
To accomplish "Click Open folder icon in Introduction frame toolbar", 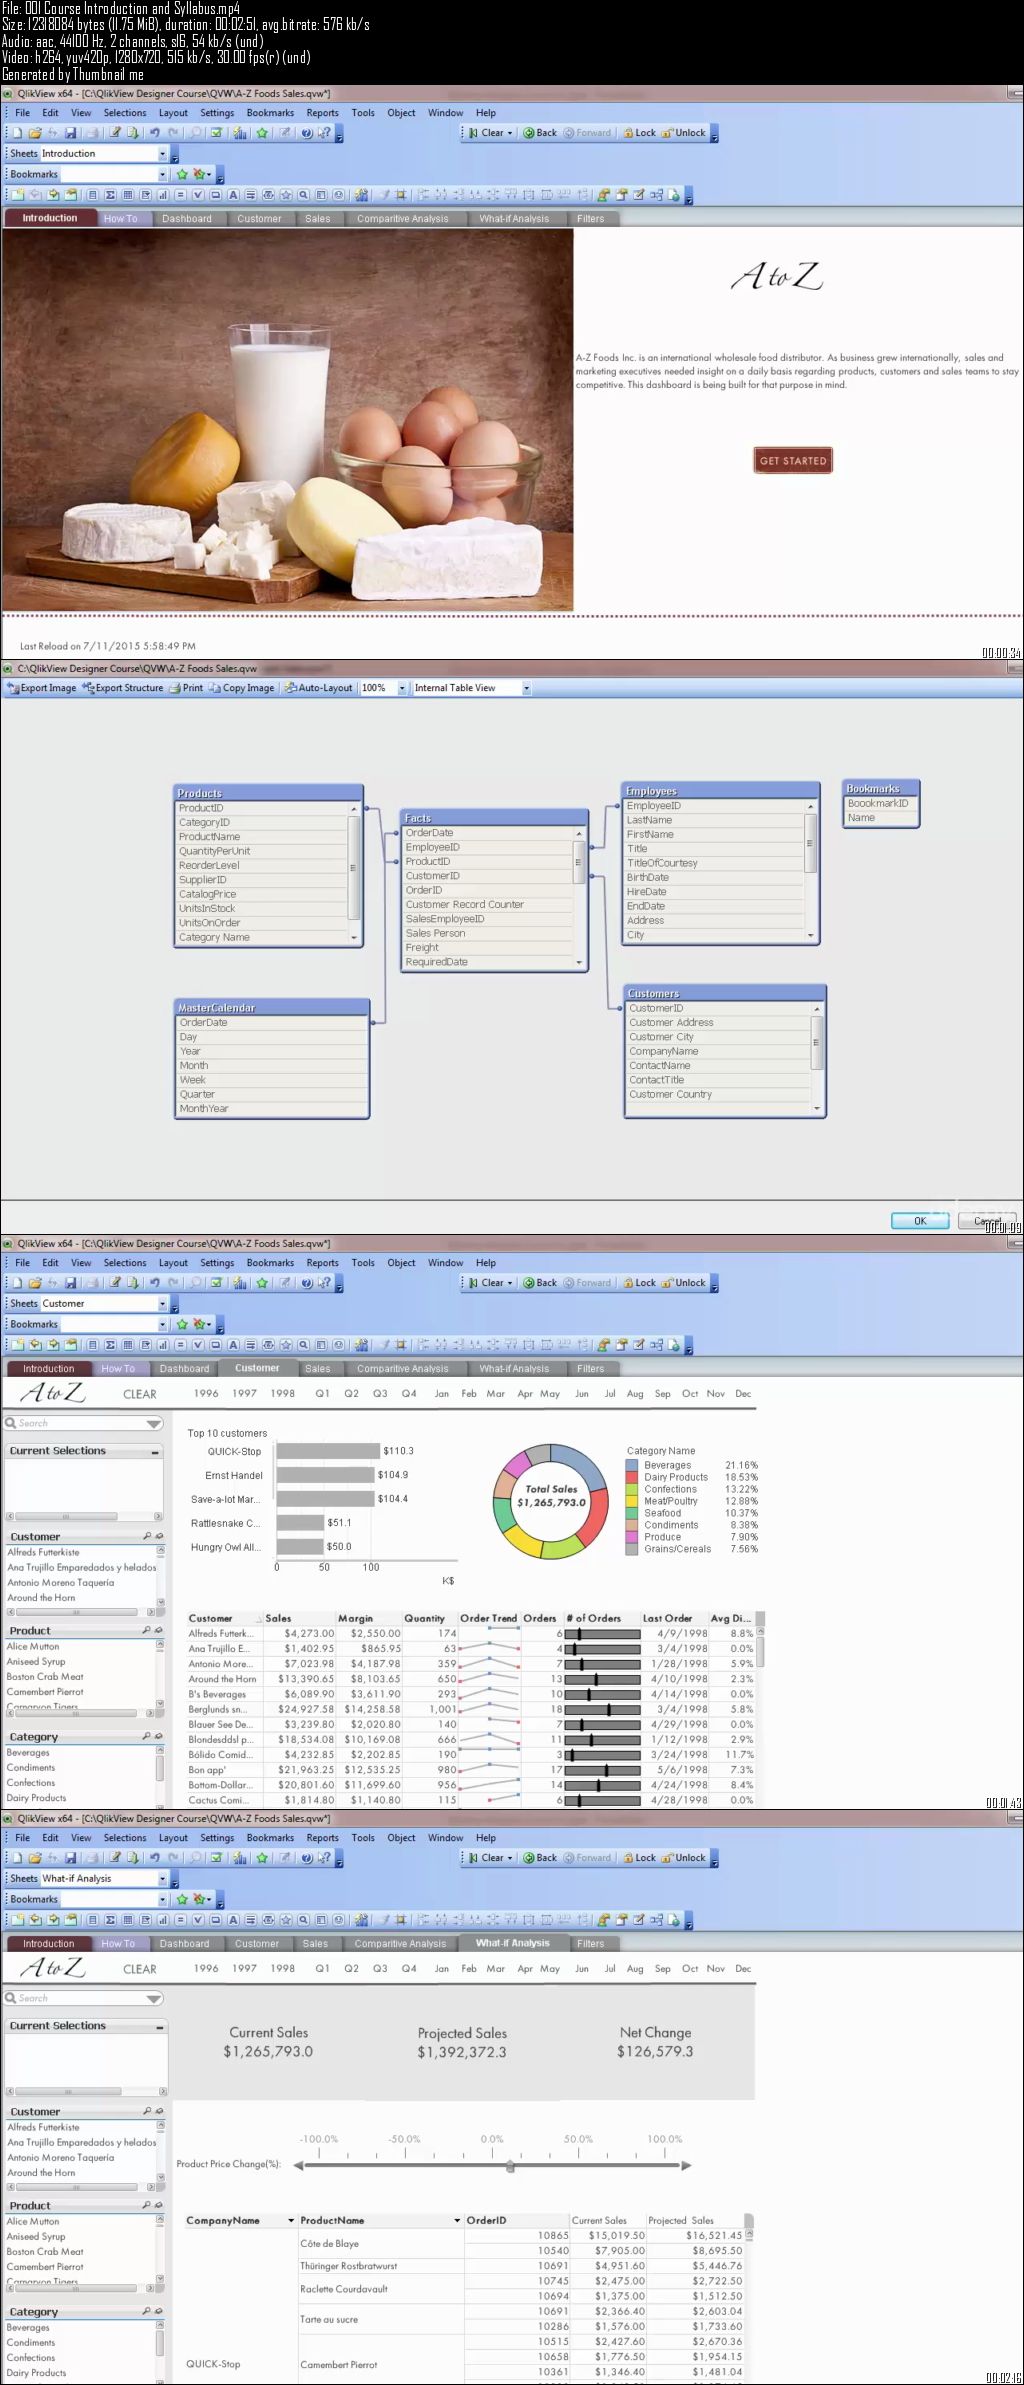I will [35, 133].
